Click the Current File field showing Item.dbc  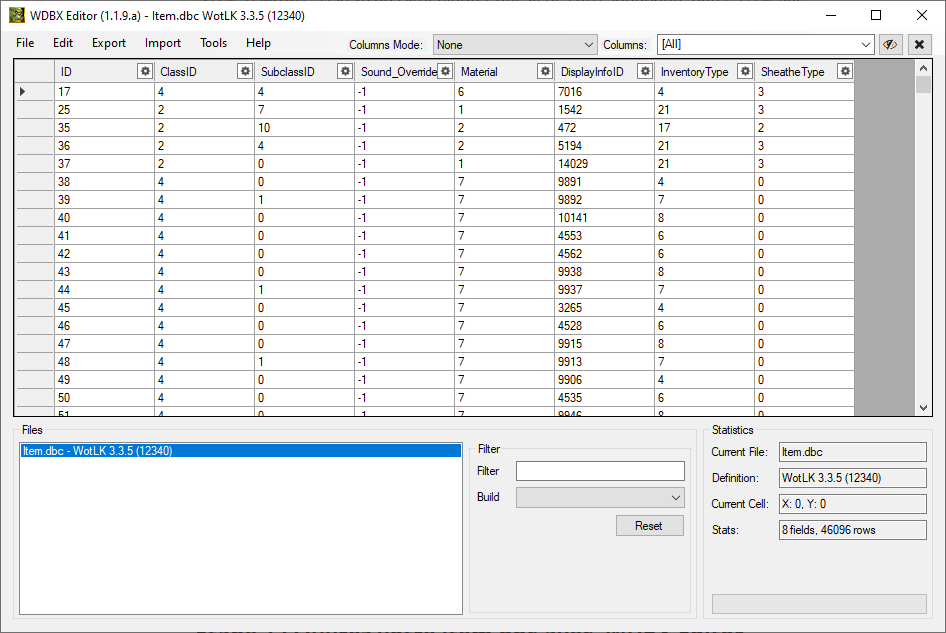pyautogui.click(x=852, y=452)
